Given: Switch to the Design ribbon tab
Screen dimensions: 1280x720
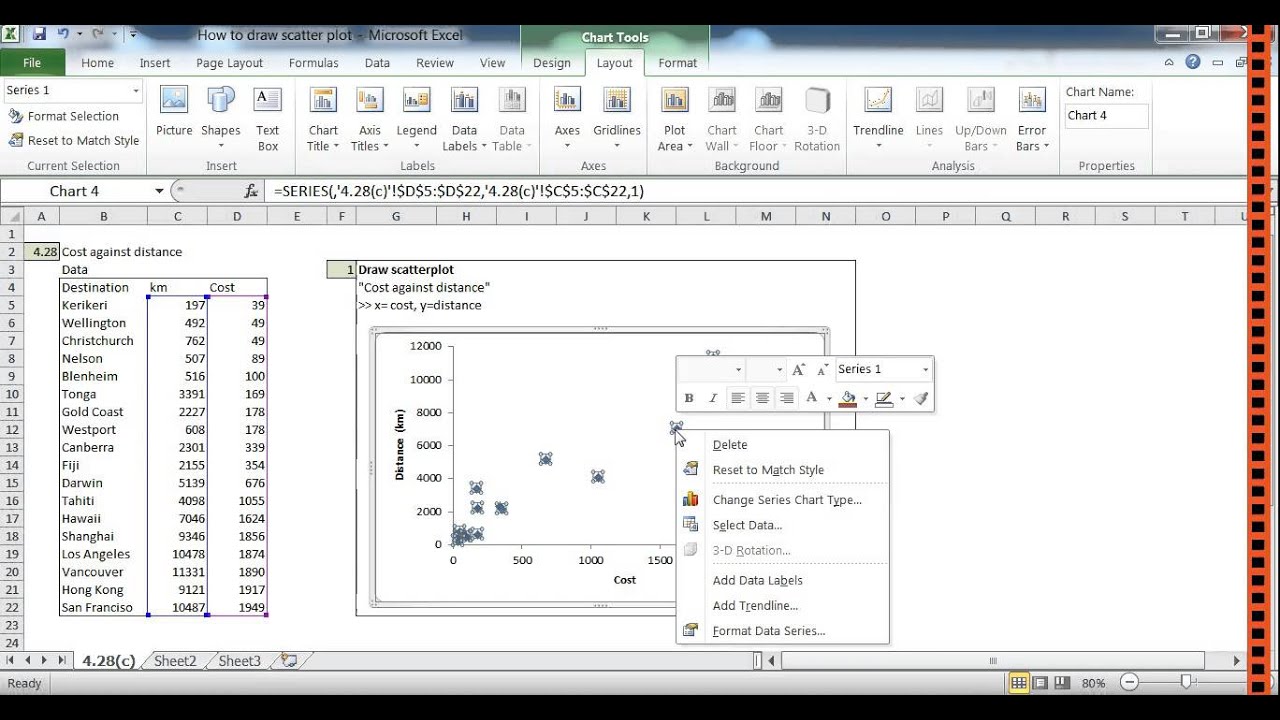Looking at the screenshot, I should click(551, 62).
